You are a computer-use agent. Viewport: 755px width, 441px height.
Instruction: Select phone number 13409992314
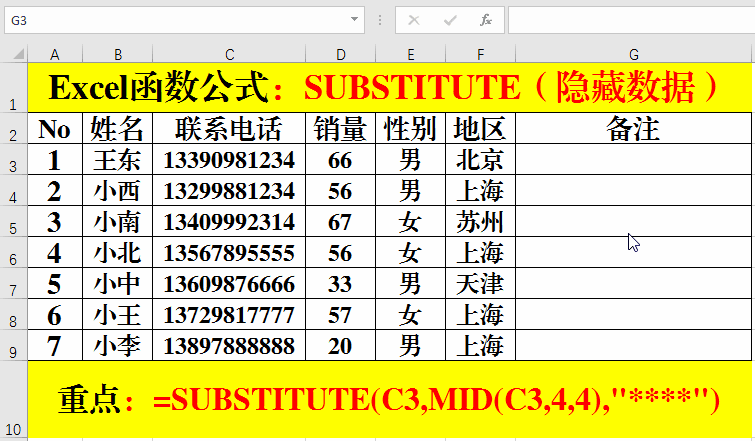coord(229,221)
